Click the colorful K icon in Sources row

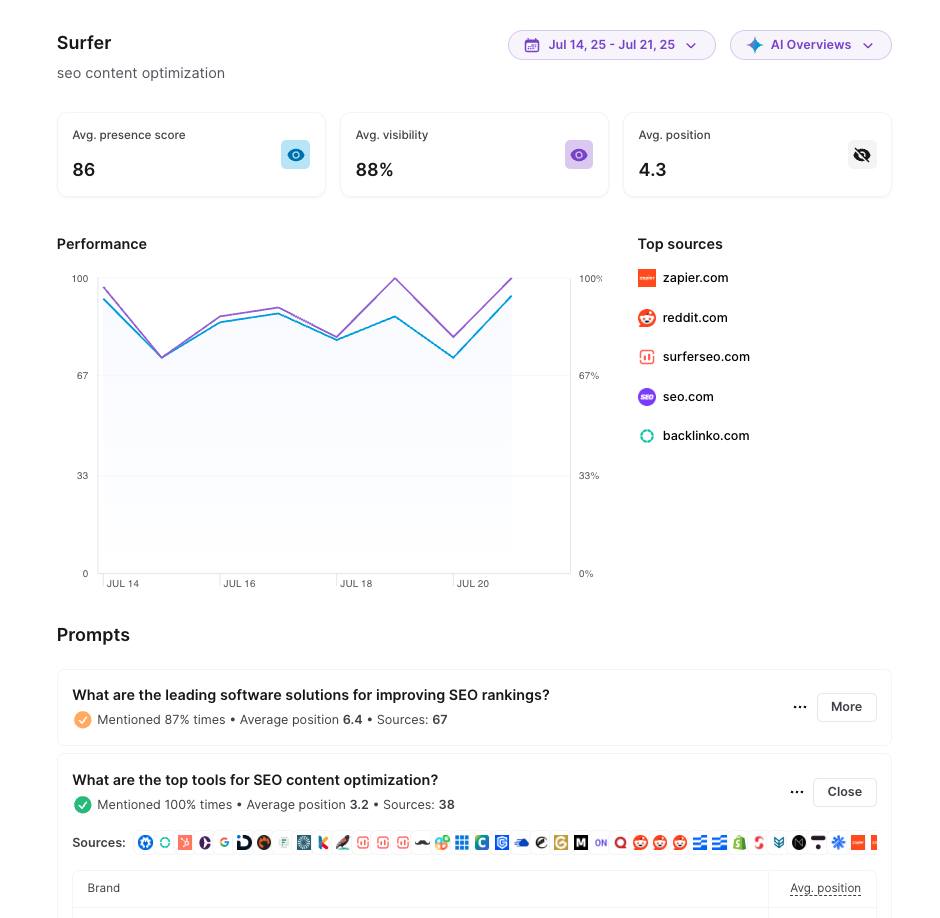(x=323, y=842)
